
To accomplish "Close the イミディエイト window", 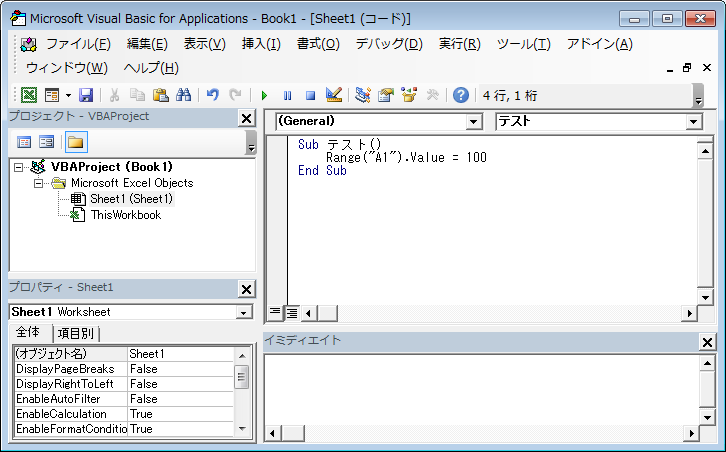I will point(707,343).
